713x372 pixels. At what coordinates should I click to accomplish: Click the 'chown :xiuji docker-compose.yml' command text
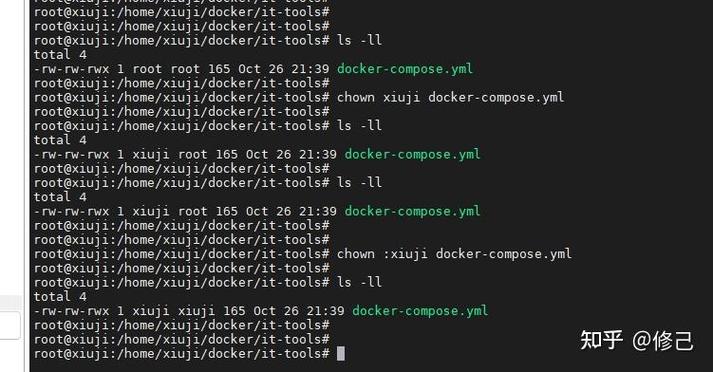click(x=454, y=254)
